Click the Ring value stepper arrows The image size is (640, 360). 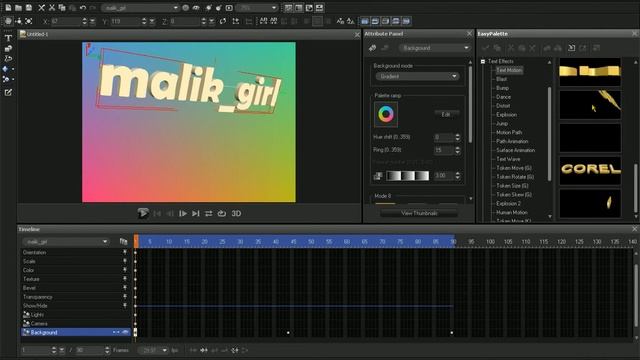(458, 150)
